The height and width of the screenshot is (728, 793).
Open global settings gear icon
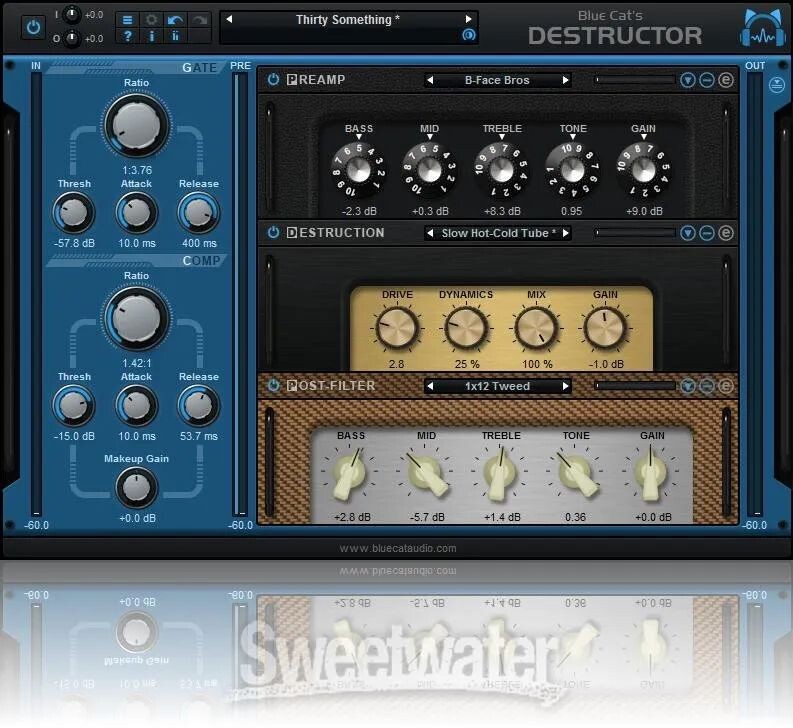[x=151, y=20]
